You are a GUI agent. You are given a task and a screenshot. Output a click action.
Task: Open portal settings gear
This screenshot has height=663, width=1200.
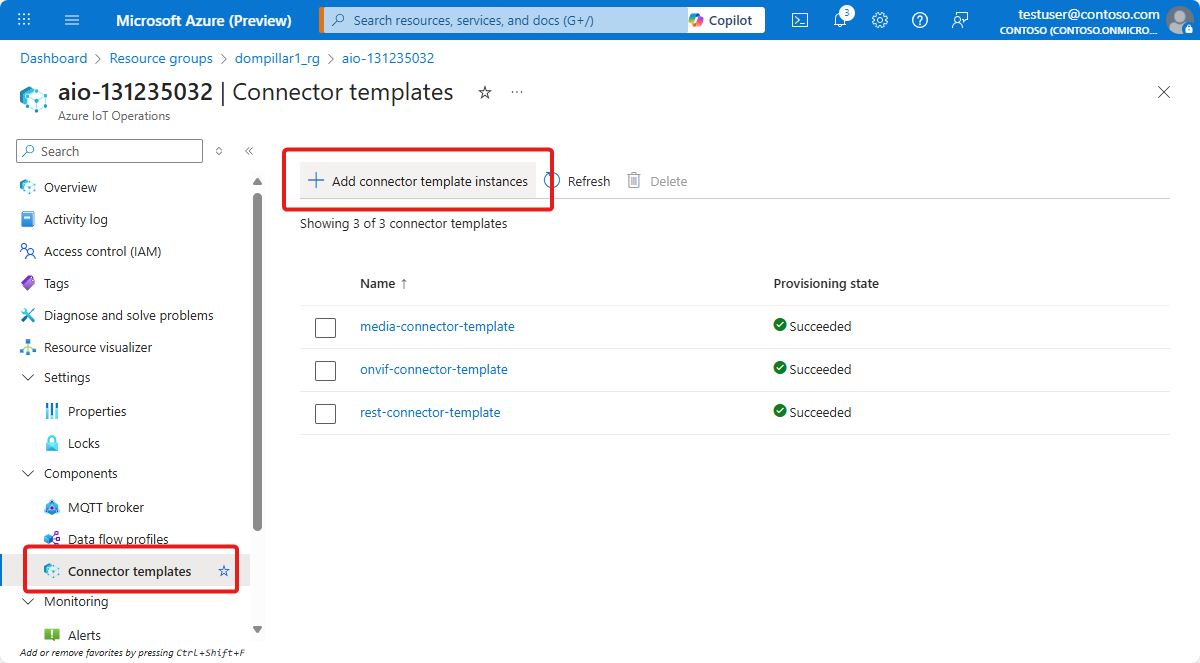pos(880,20)
